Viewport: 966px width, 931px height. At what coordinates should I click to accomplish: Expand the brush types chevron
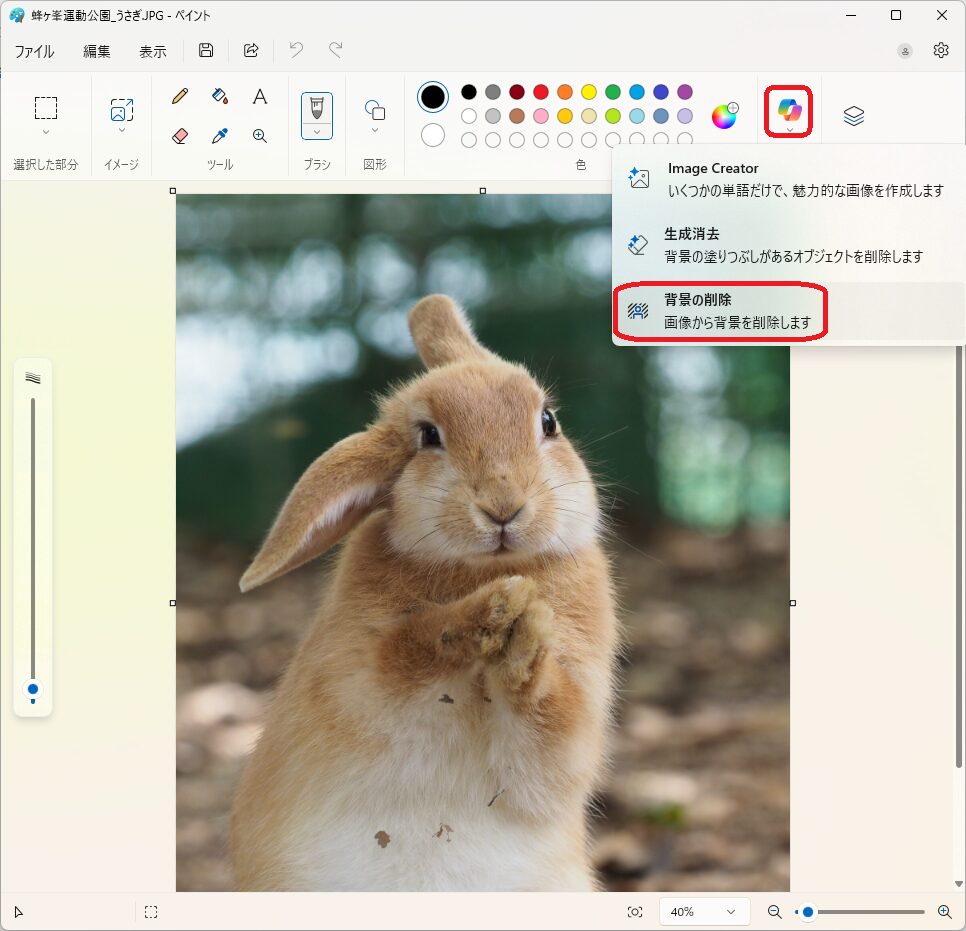[317, 131]
